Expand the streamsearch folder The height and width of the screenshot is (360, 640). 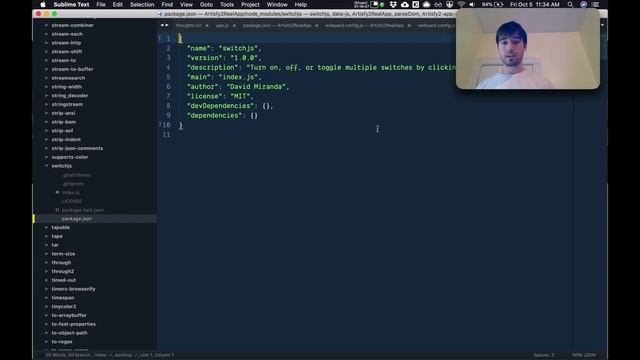click(46, 78)
